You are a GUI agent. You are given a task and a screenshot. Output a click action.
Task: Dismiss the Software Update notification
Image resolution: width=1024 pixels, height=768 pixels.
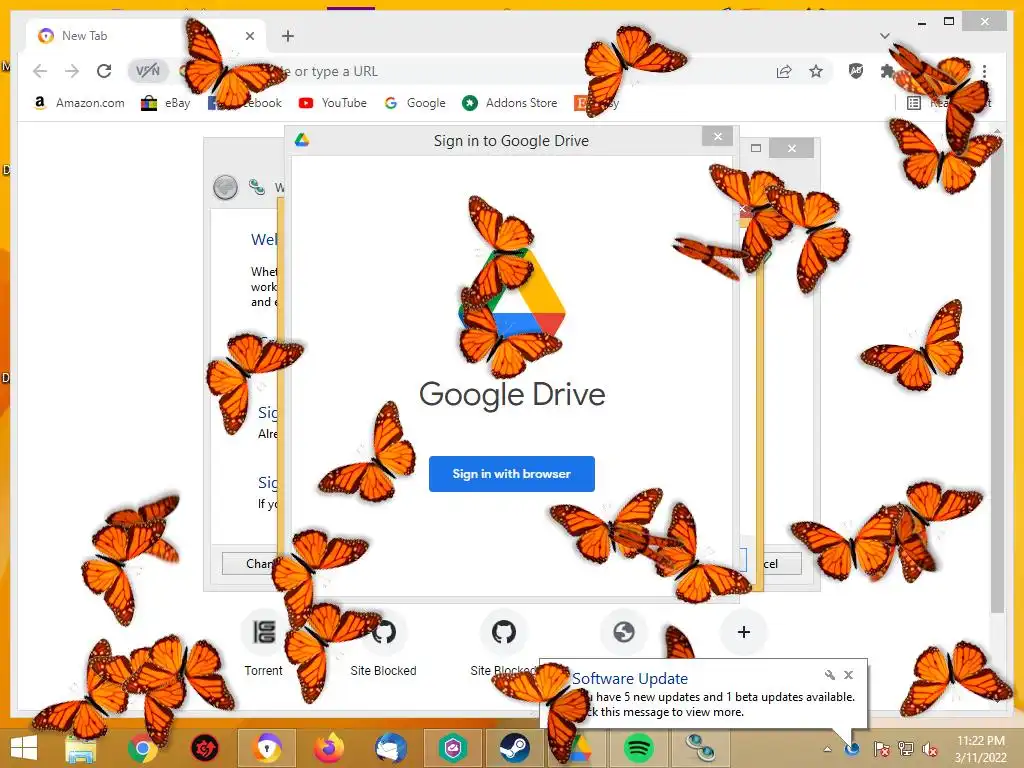(x=848, y=675)
